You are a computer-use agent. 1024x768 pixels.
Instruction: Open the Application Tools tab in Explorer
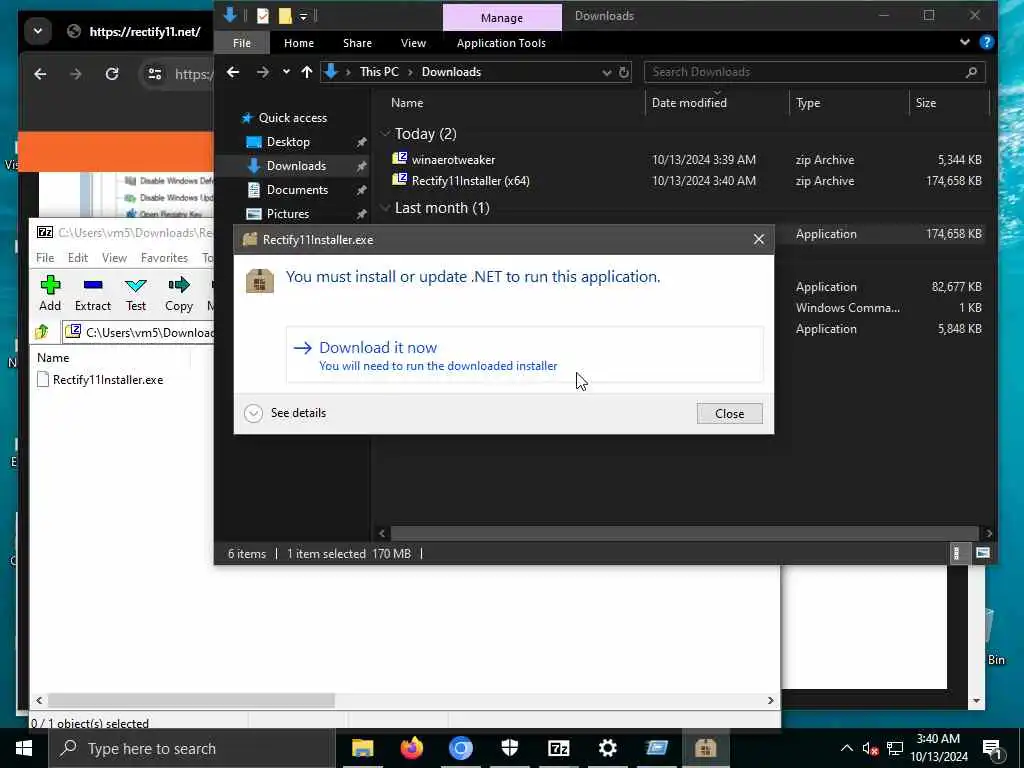click(501, 43)
